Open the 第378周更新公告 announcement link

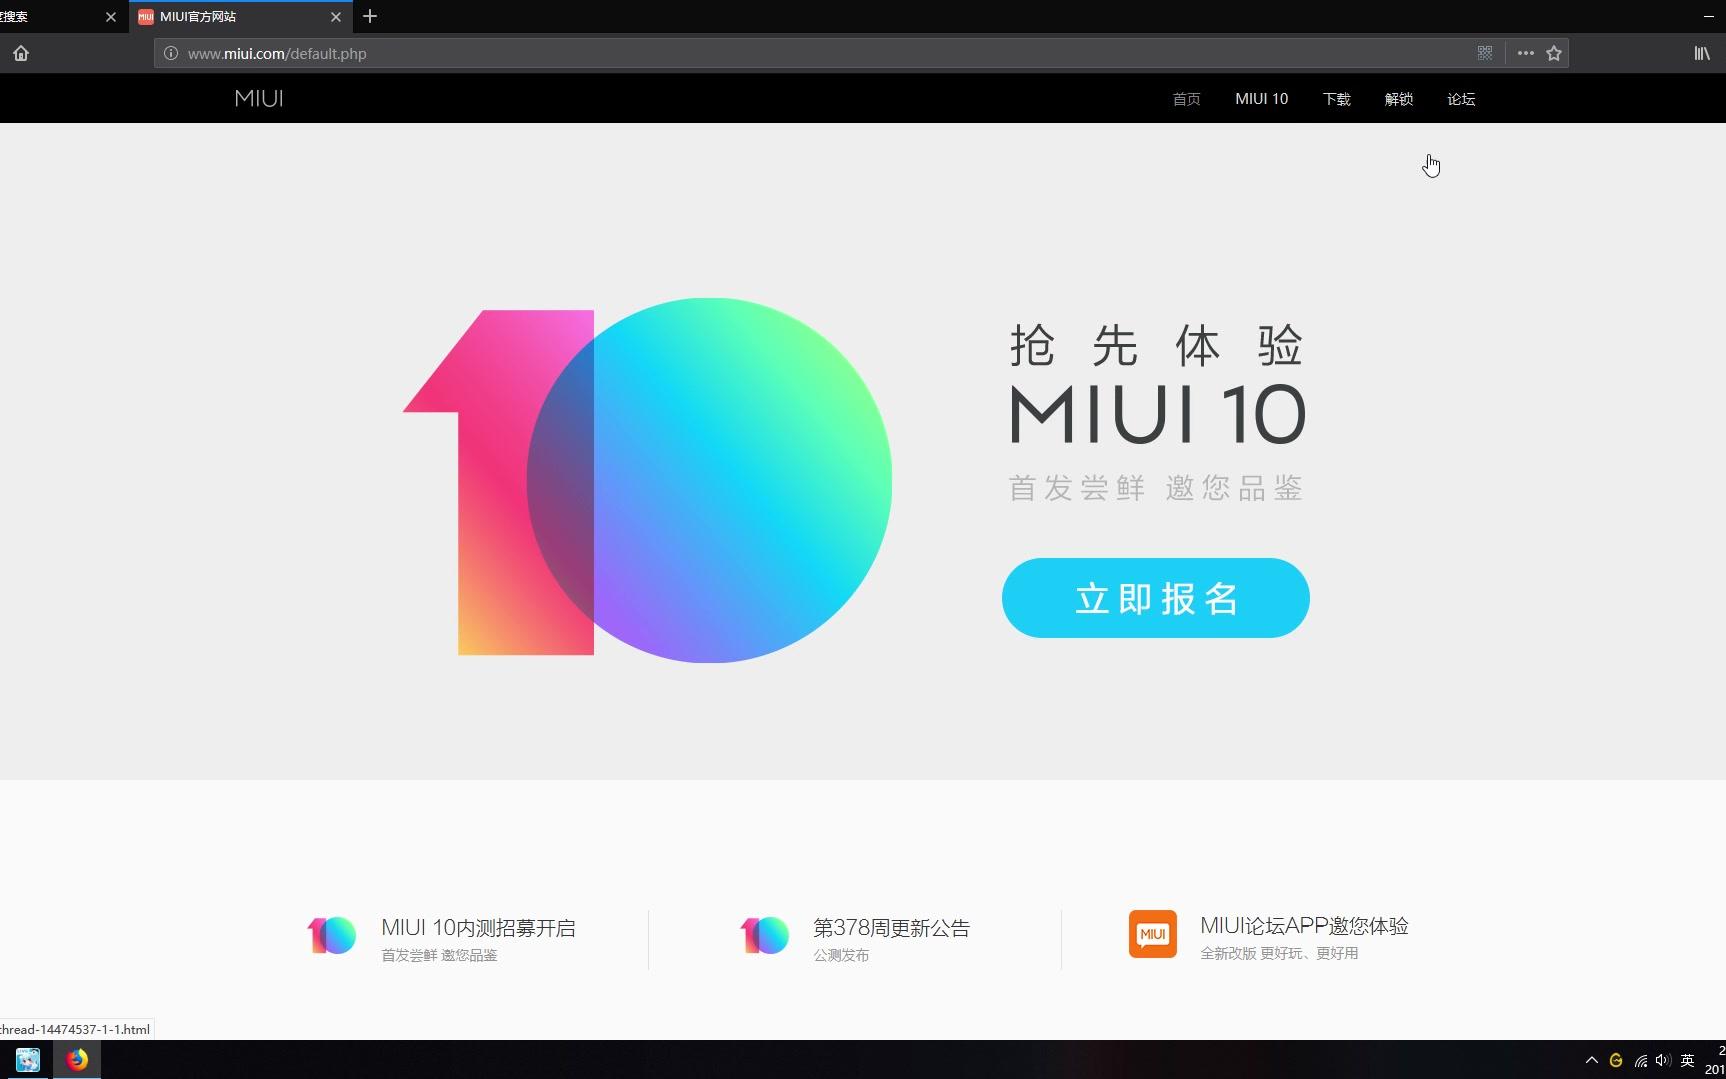click(892, 927)
